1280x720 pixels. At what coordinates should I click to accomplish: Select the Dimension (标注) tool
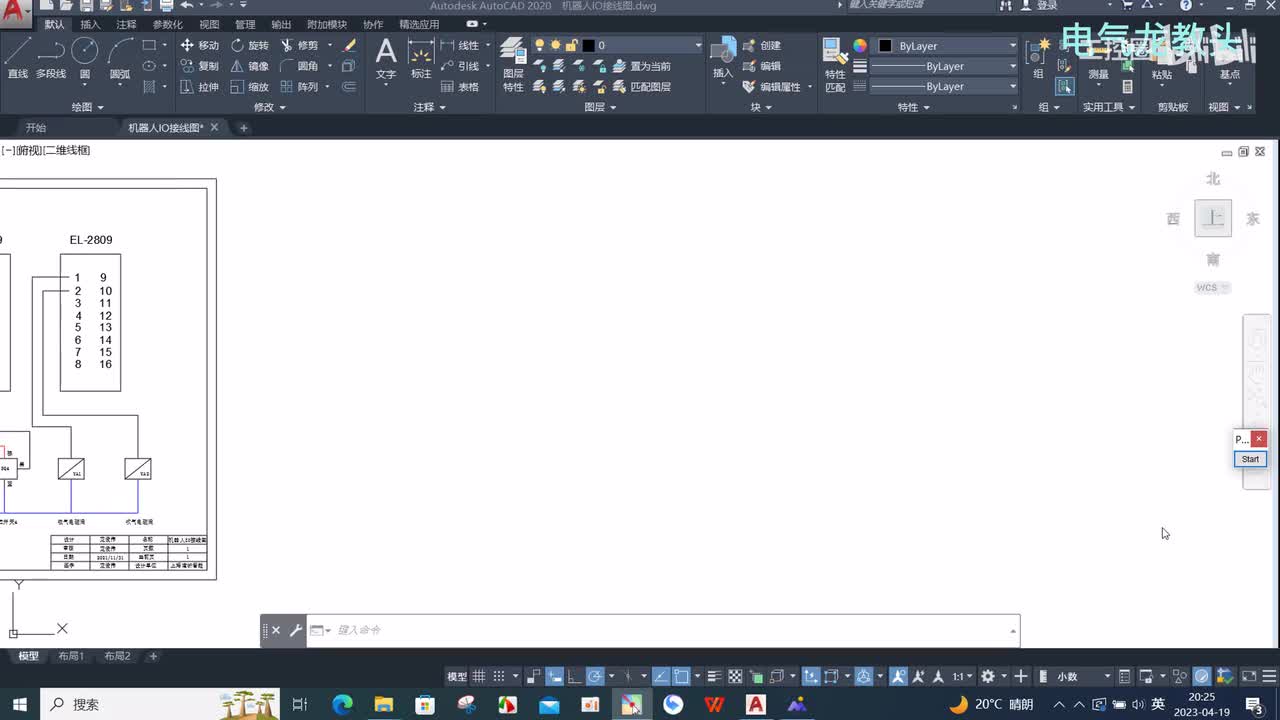coord(421,59)
